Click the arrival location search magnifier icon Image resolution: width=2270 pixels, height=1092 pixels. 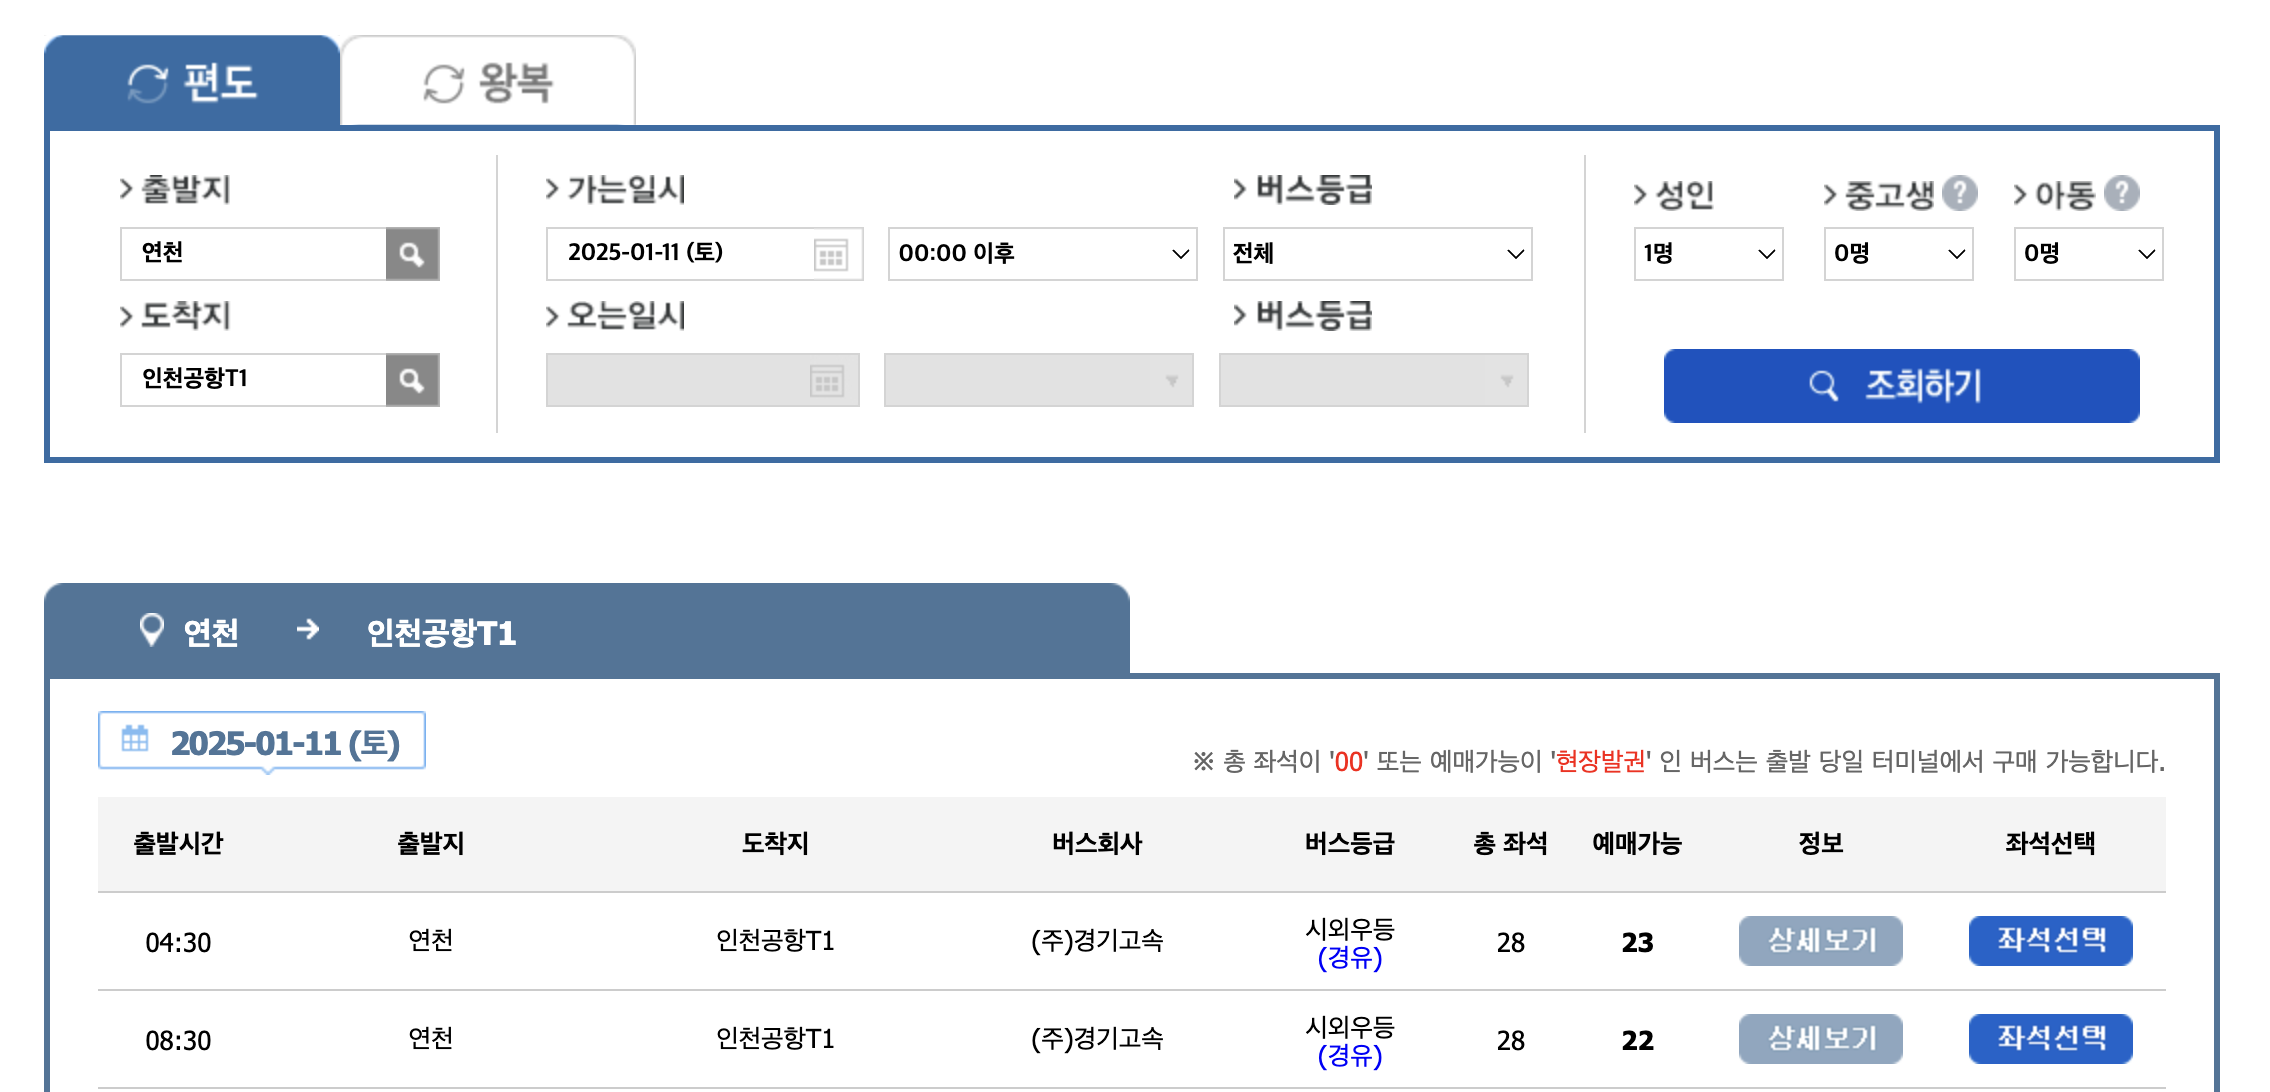point(412,380)
